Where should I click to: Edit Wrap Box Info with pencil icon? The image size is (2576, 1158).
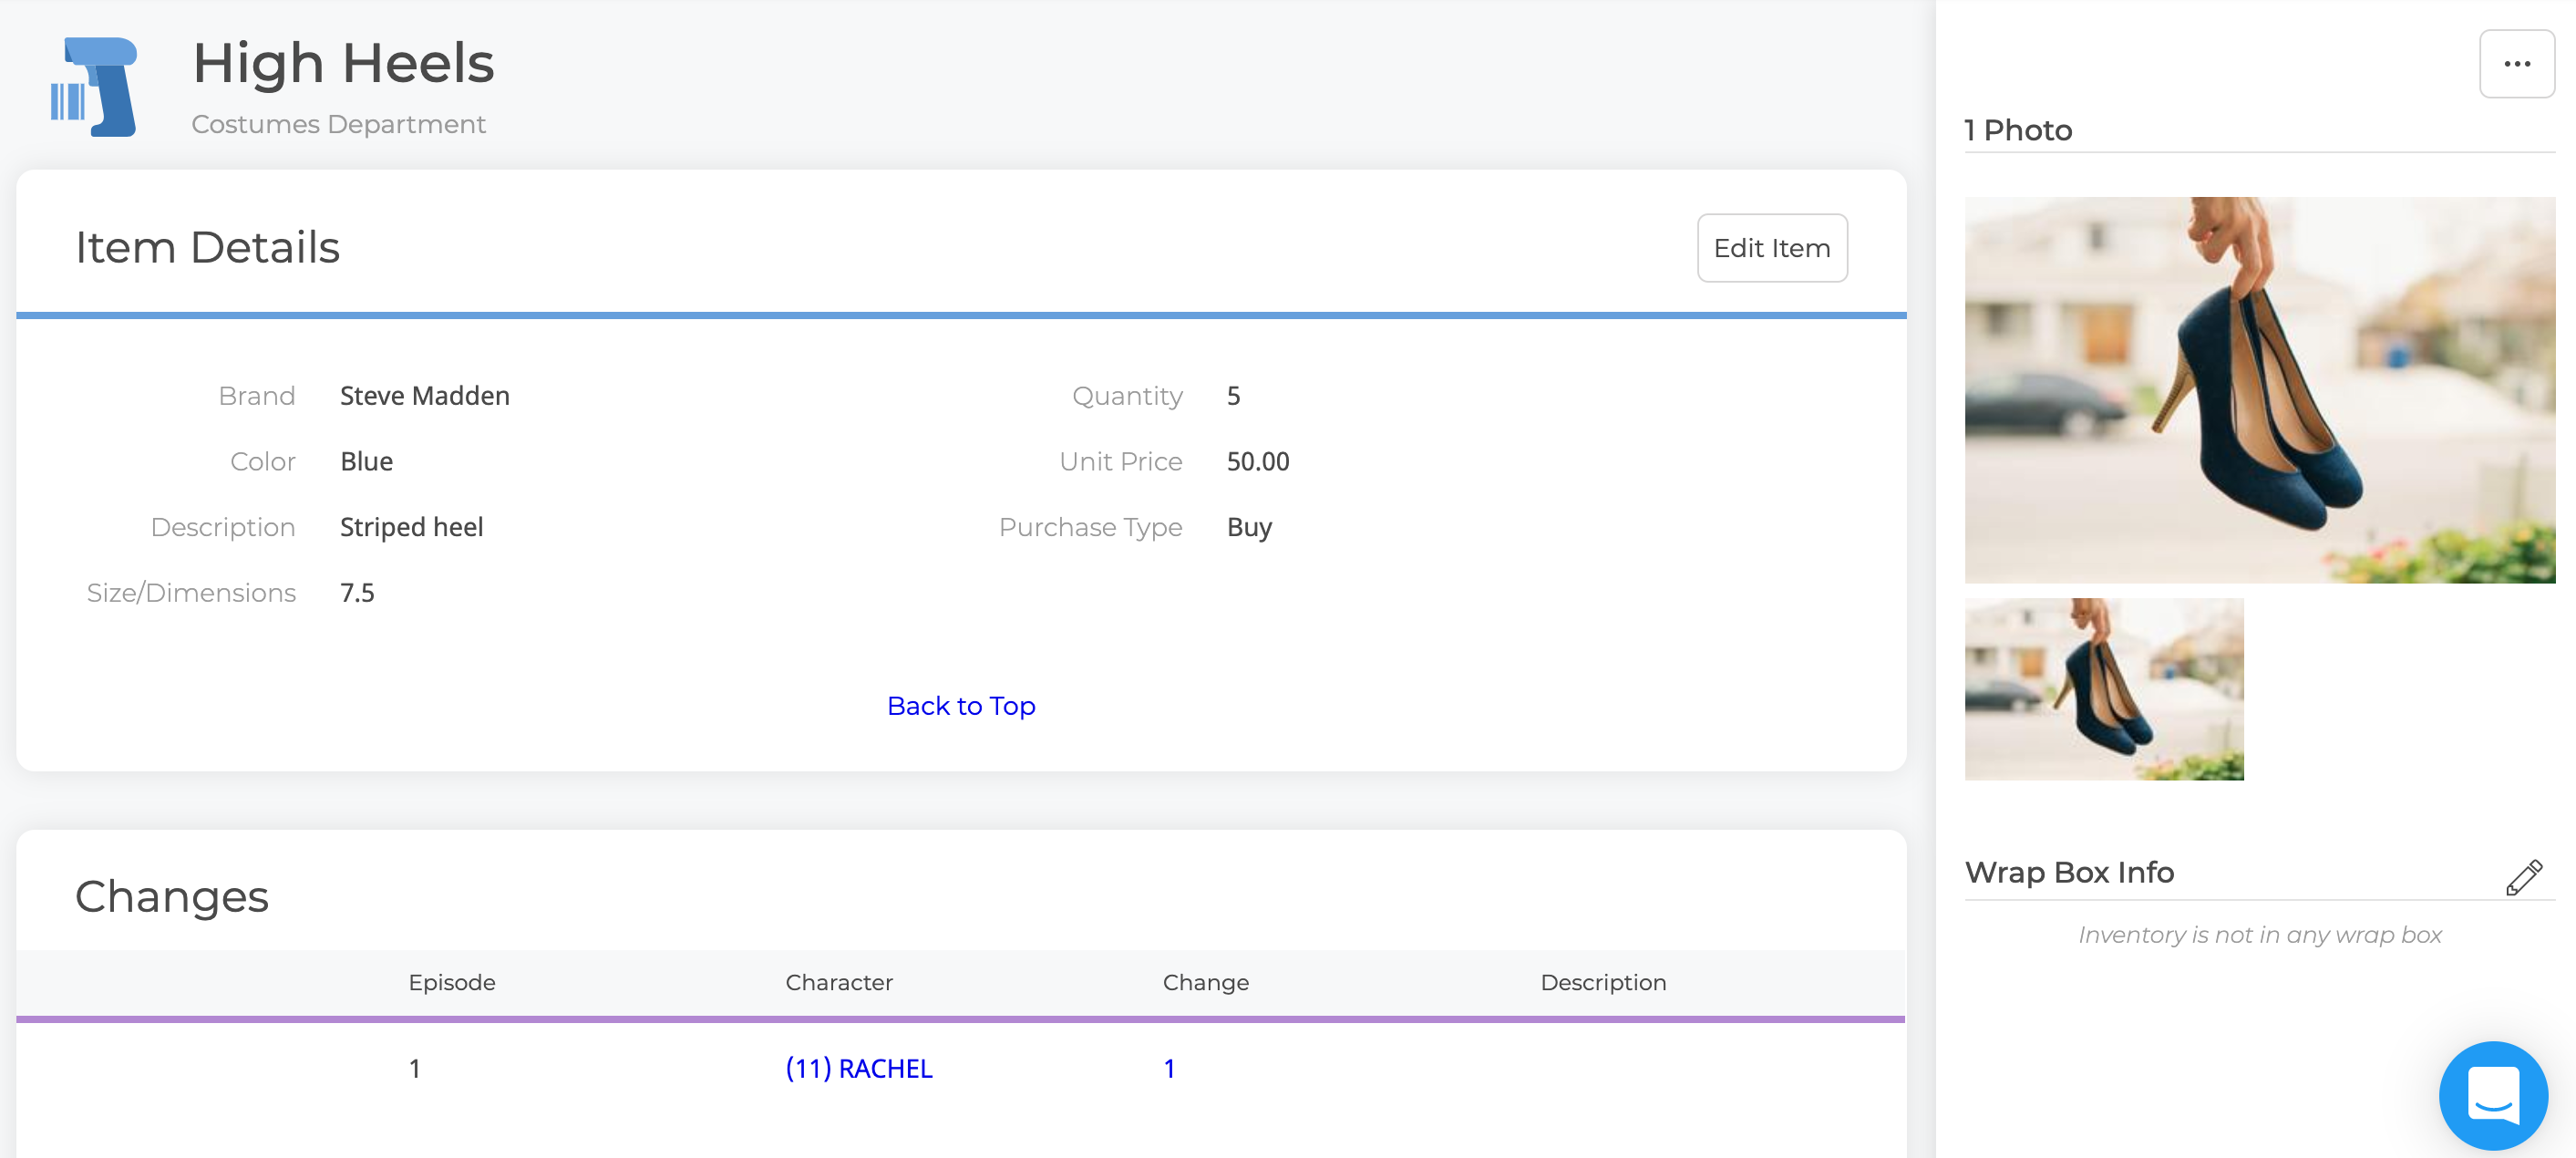coord(2523,876)
